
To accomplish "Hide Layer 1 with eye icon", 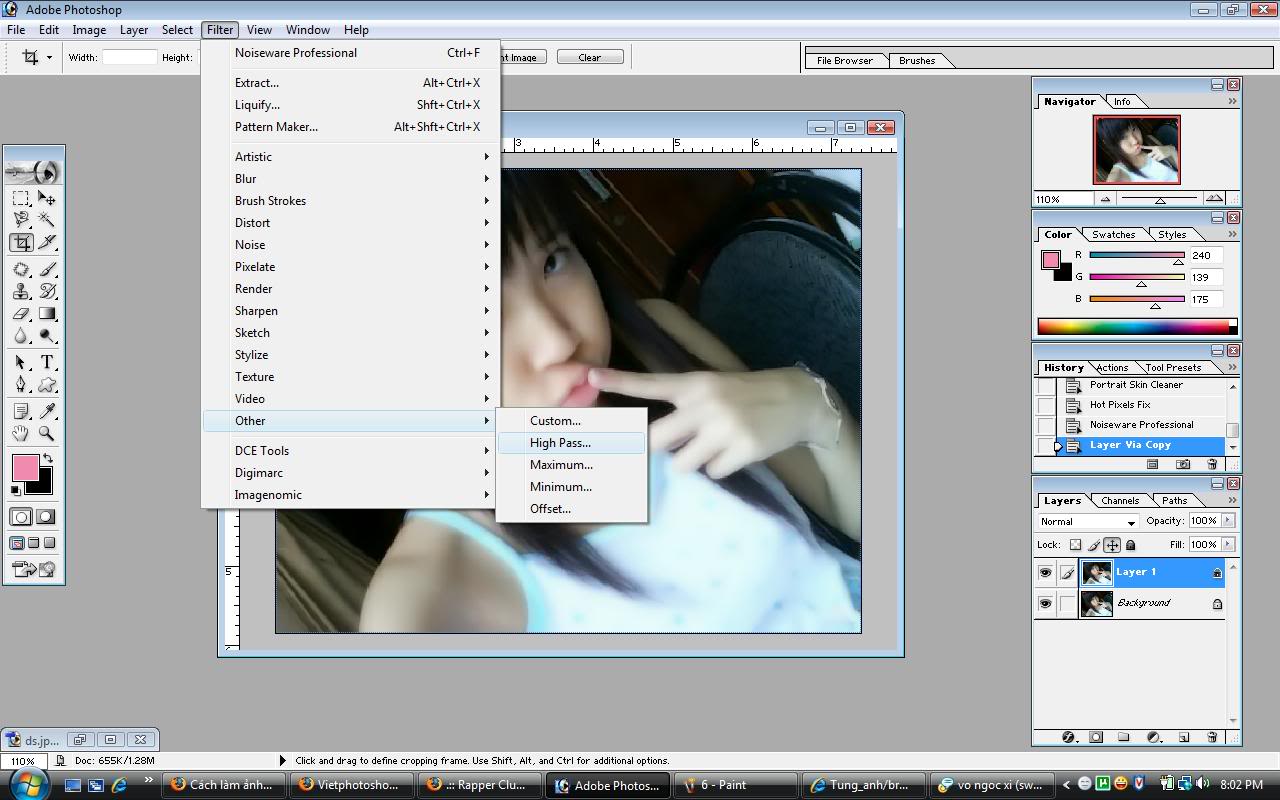I will tap(1045, 573).
